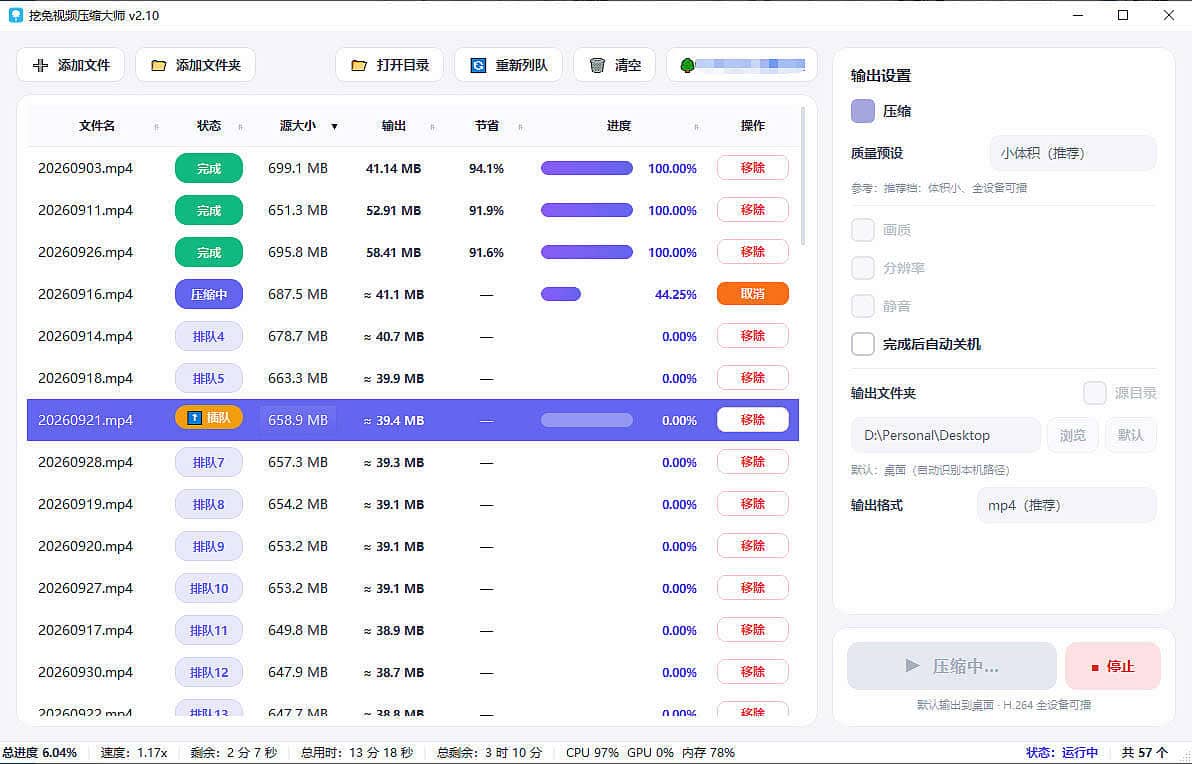This screenshot has width=1192, height=764.
Task: Click the 完成 badge of 20260911.mp4
Action: 209,210
